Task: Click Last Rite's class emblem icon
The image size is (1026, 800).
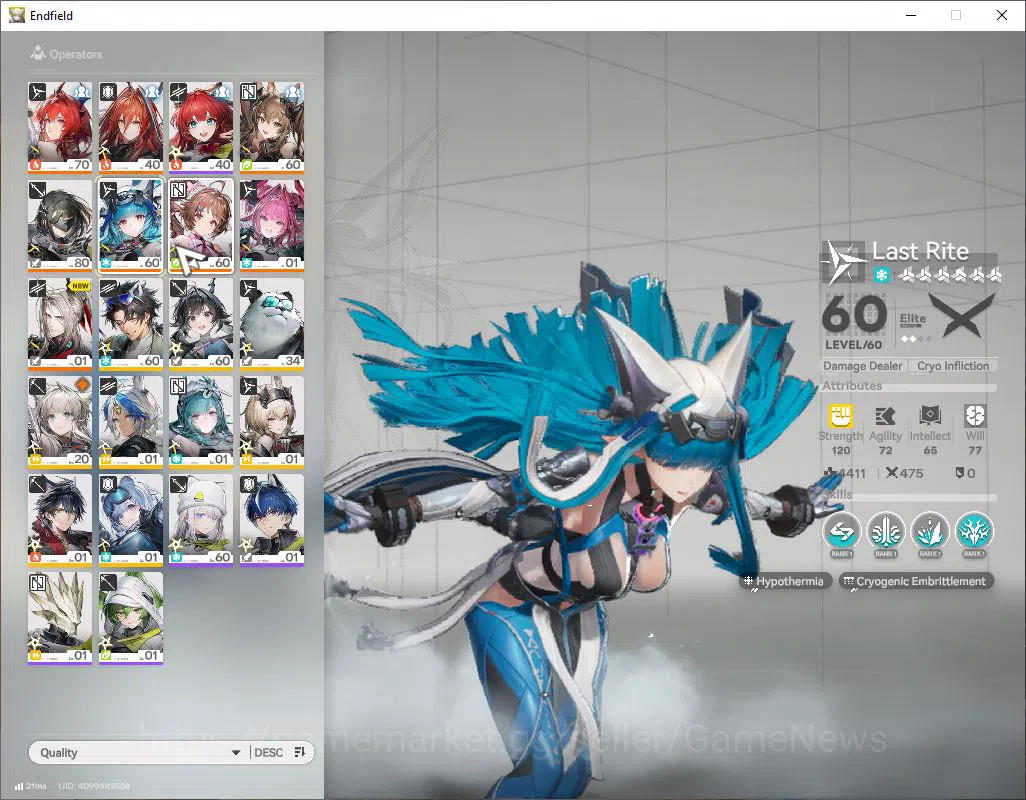Action: pos(843,262)
